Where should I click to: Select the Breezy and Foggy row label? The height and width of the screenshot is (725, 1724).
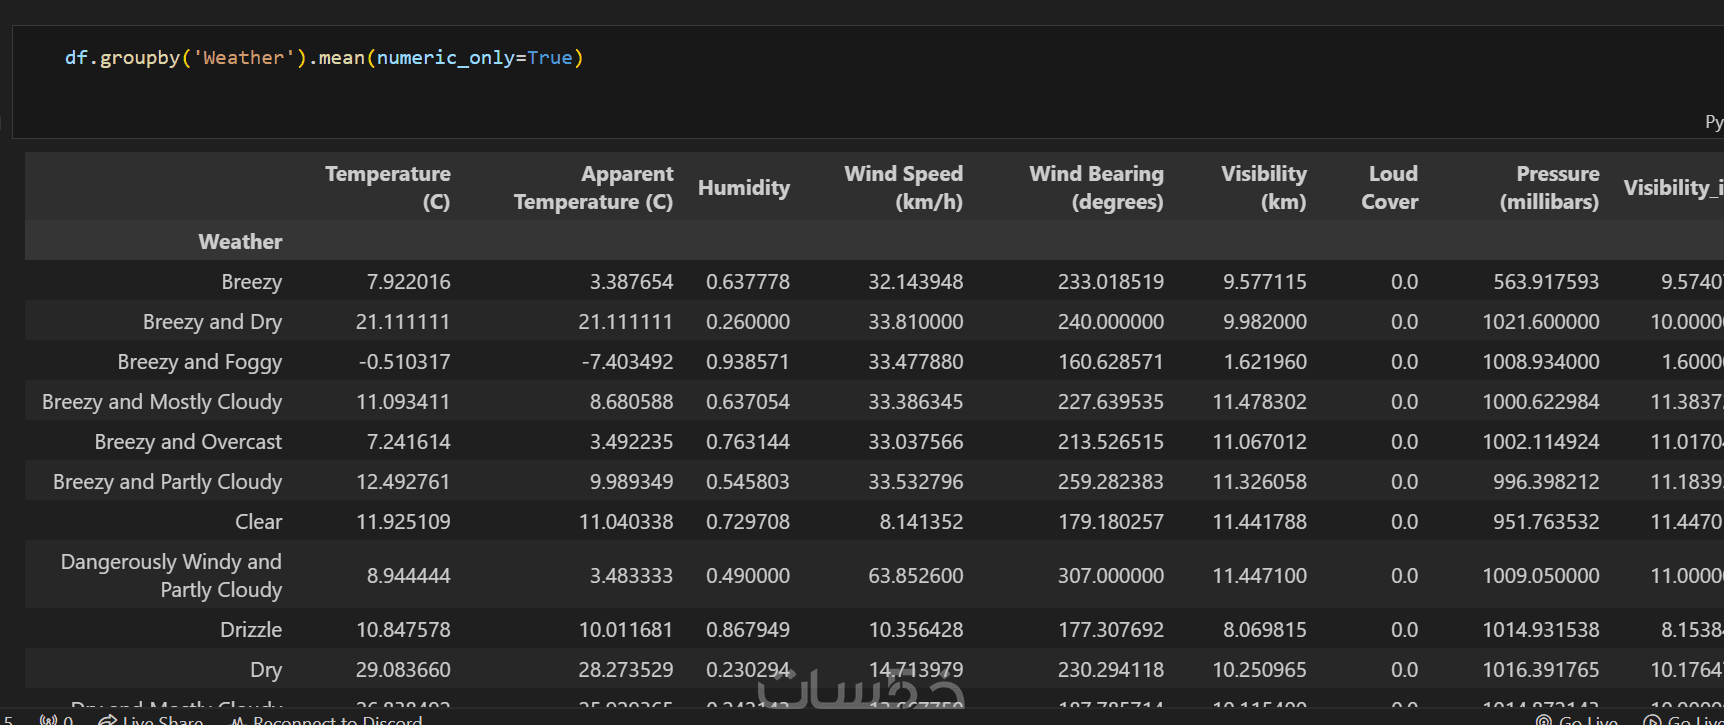click(199, 361)
